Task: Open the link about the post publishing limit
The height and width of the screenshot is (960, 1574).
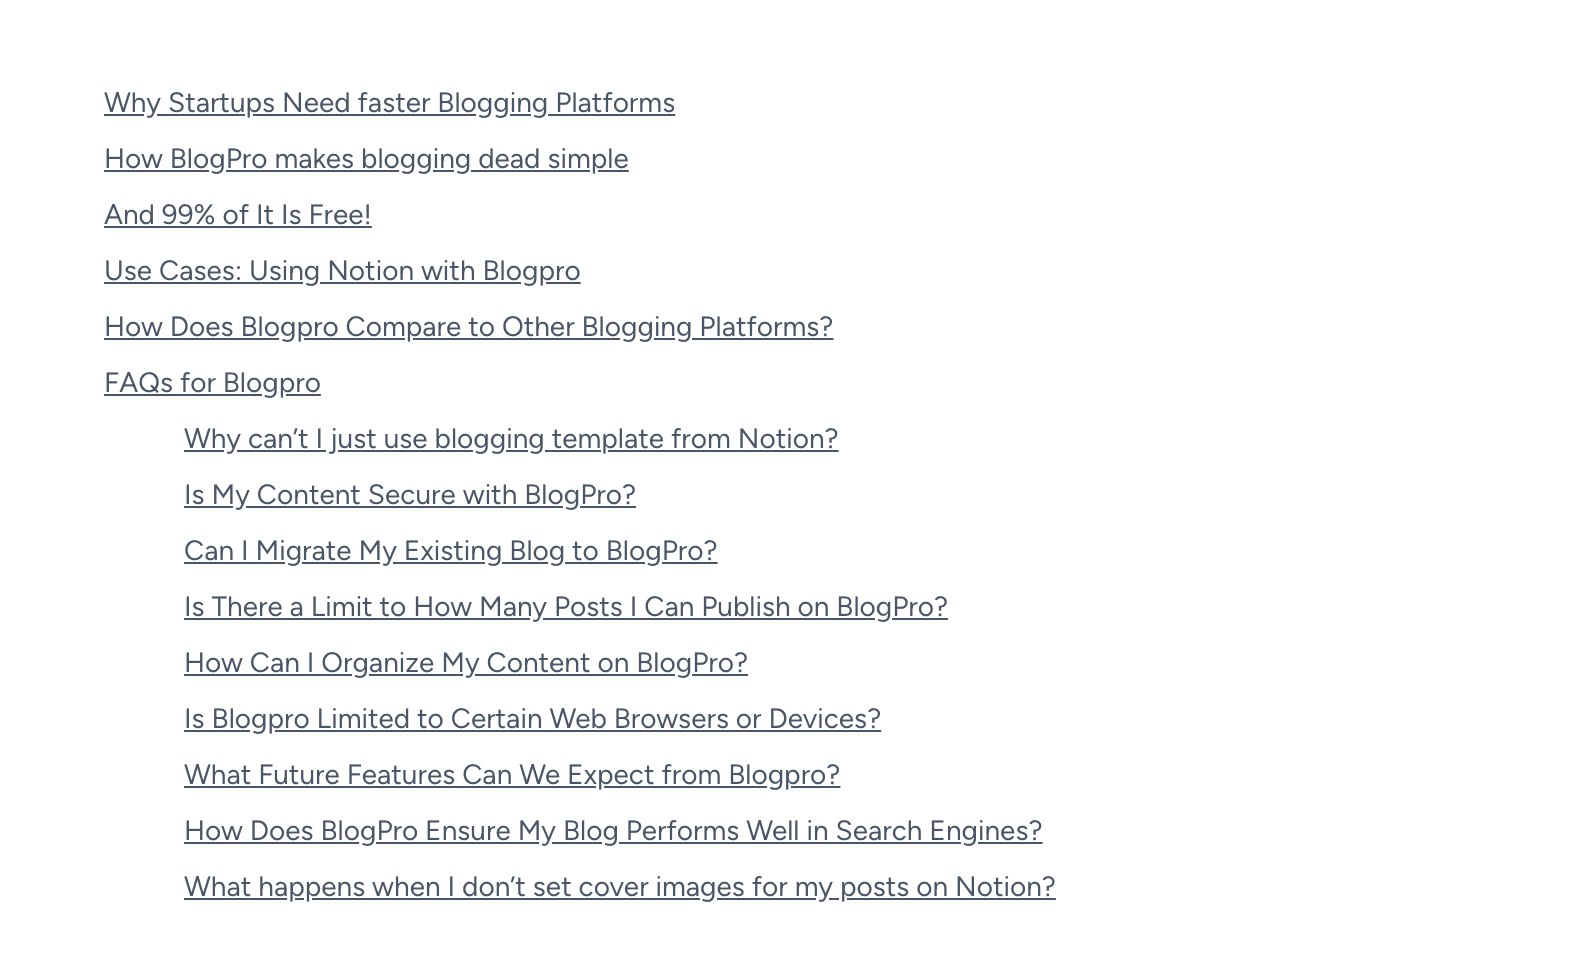Action: point(566,607)
